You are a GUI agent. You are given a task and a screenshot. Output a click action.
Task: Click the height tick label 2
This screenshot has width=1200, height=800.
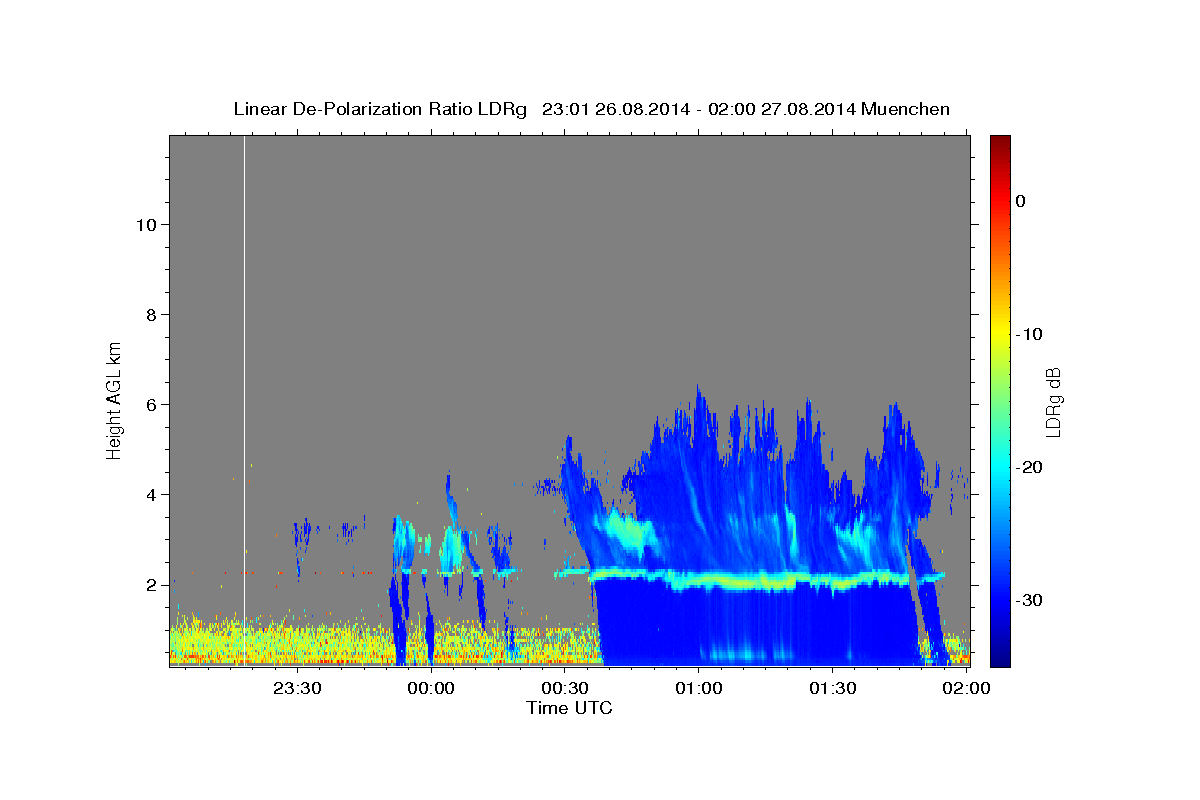[x=153, y=585]
